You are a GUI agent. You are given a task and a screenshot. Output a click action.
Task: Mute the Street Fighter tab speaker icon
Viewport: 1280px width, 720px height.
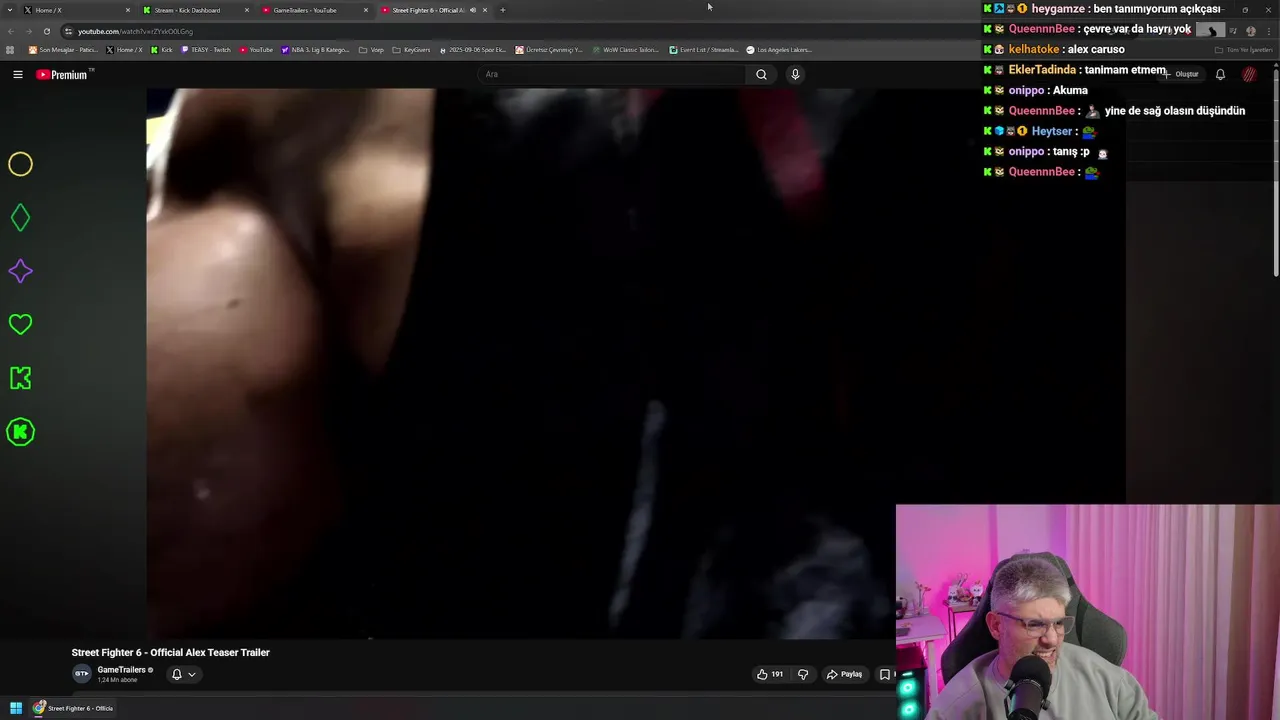coord(473,10)
